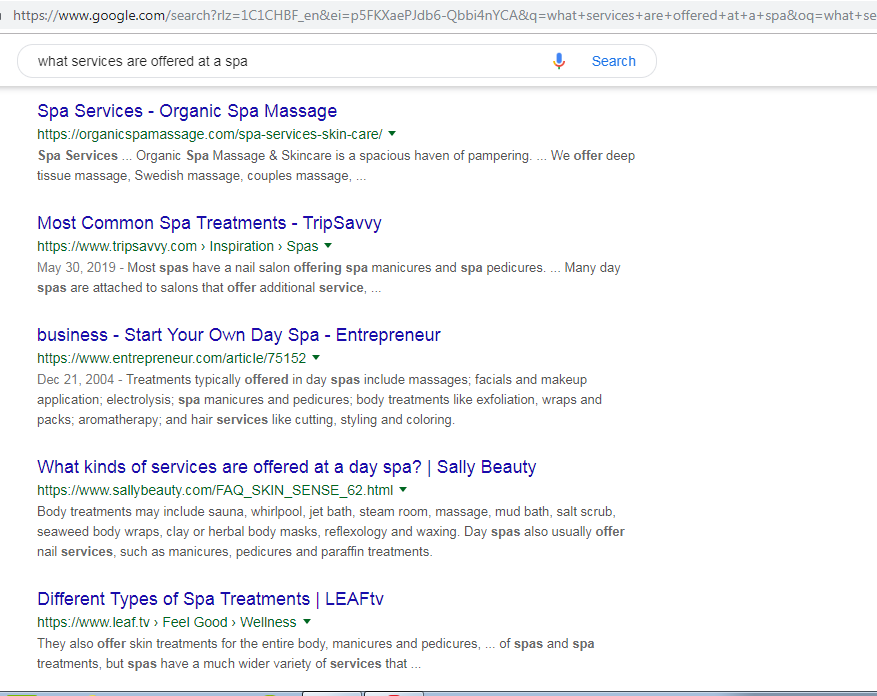Expand the dropdown arrow next to the leaf.tv URL
The image size is (877, 696).
pyautogui.click(x=307, y=622)
